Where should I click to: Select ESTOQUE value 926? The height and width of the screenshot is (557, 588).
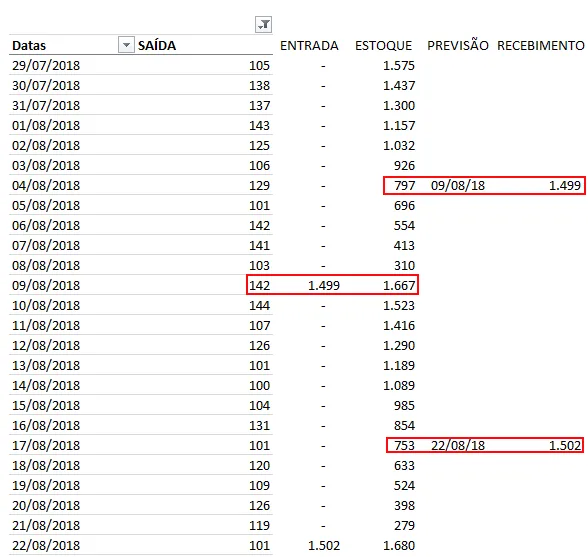coord(404,165)
